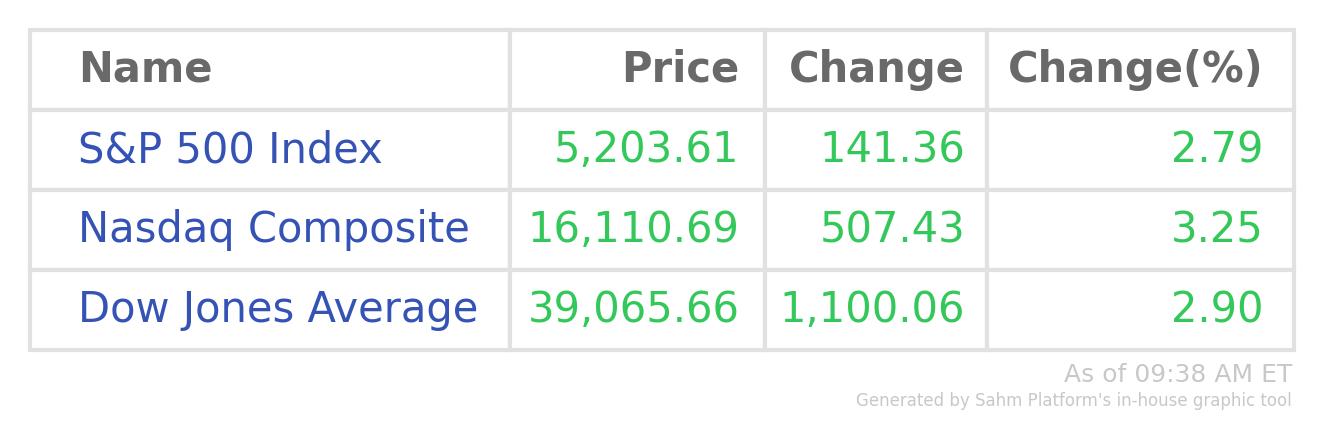Select the Nasdaq change value 507.43
1324x440 pixels.
pos(892,229)
